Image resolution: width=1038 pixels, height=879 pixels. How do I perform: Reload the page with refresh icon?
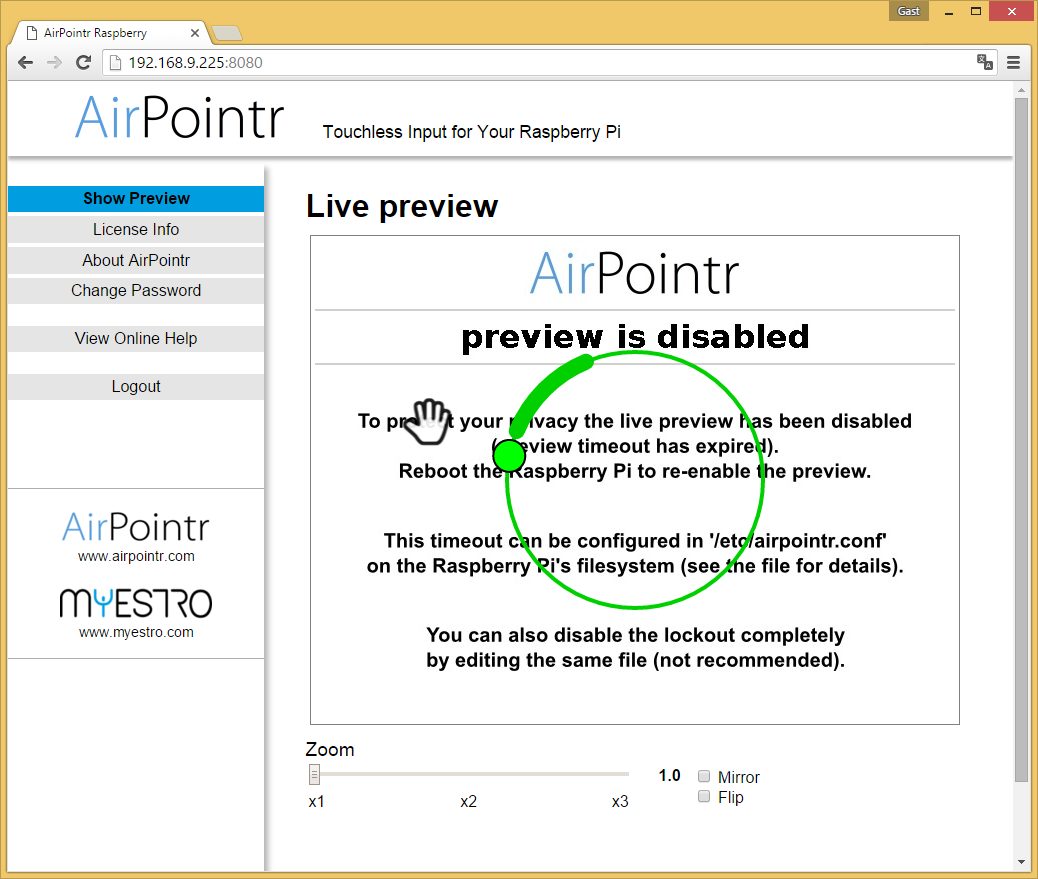coord(84,62)
